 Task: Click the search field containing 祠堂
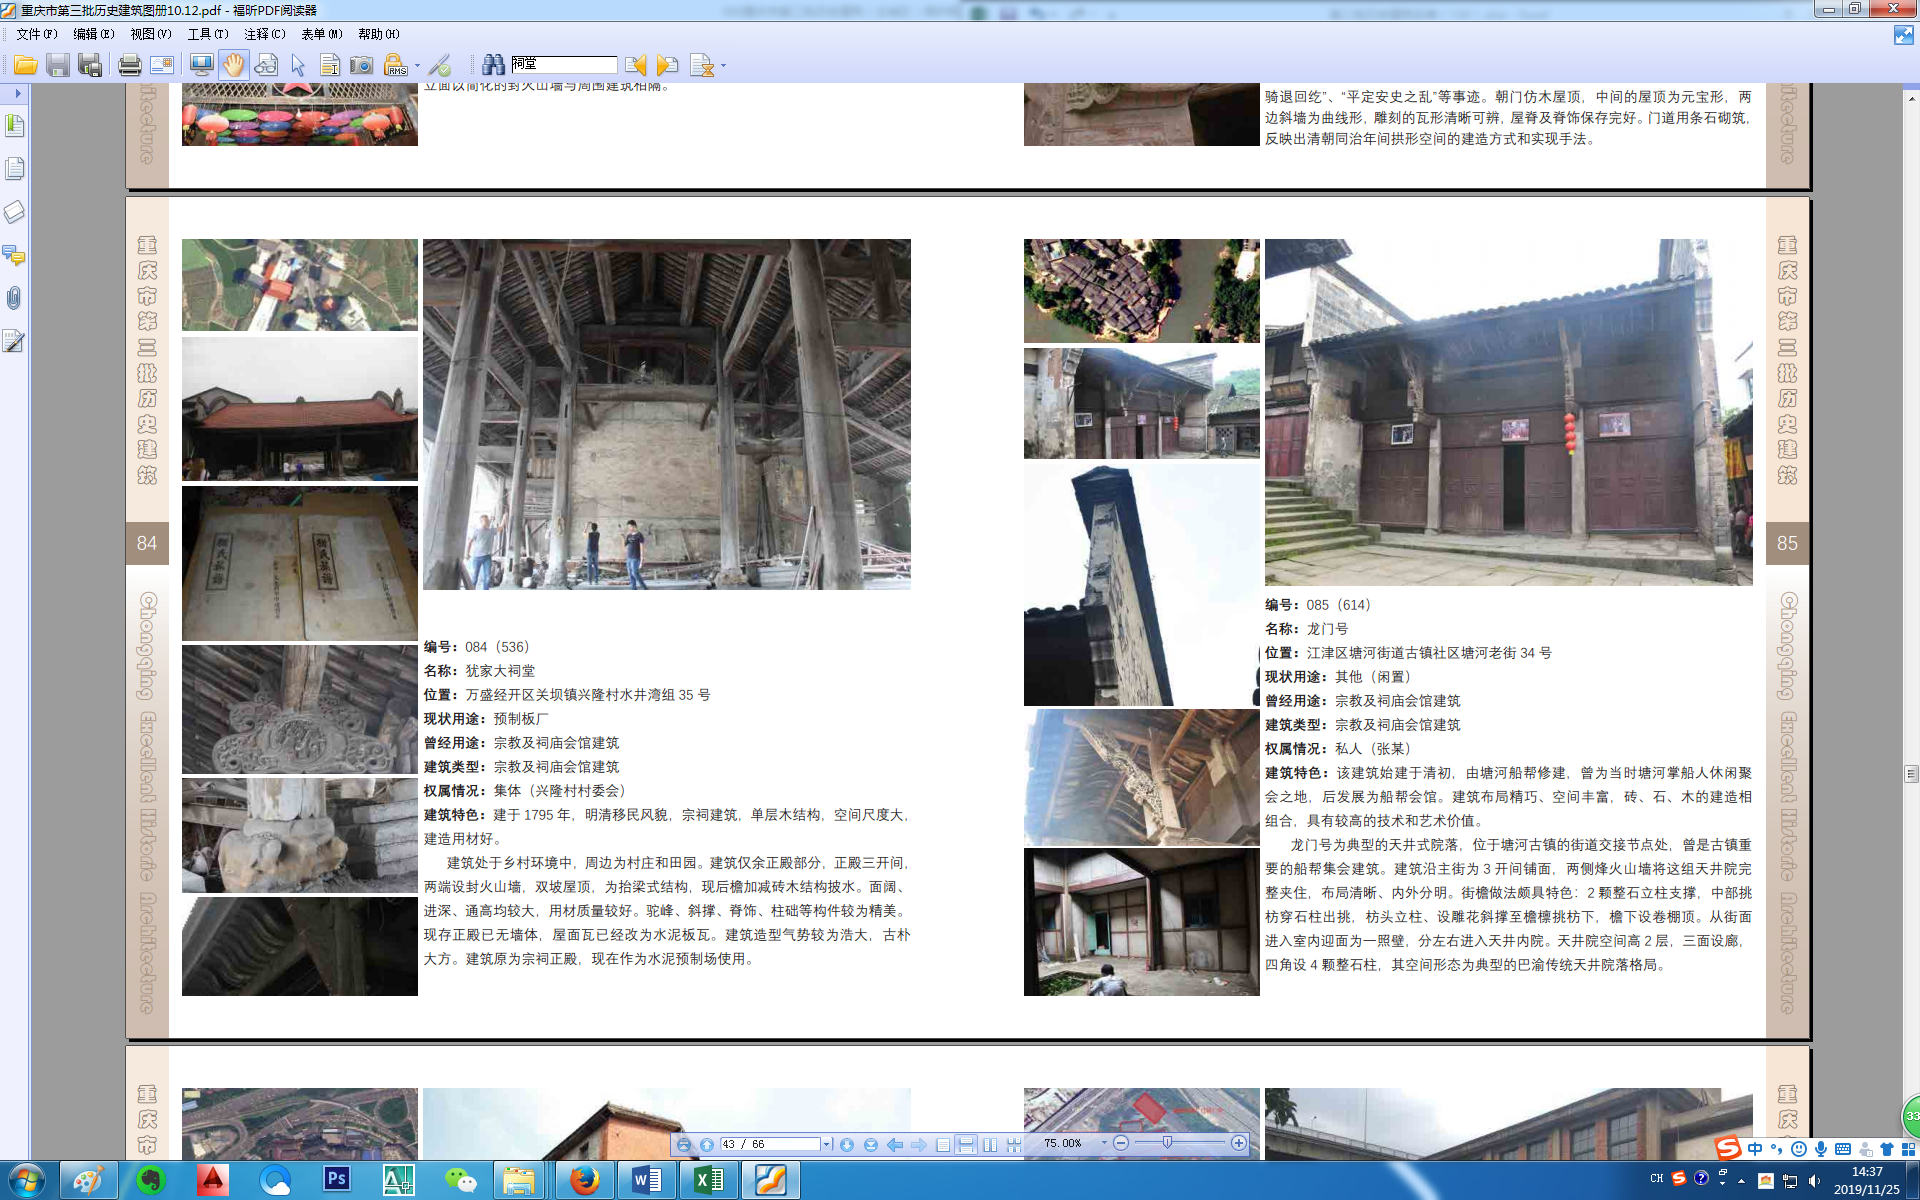(564, 64)
